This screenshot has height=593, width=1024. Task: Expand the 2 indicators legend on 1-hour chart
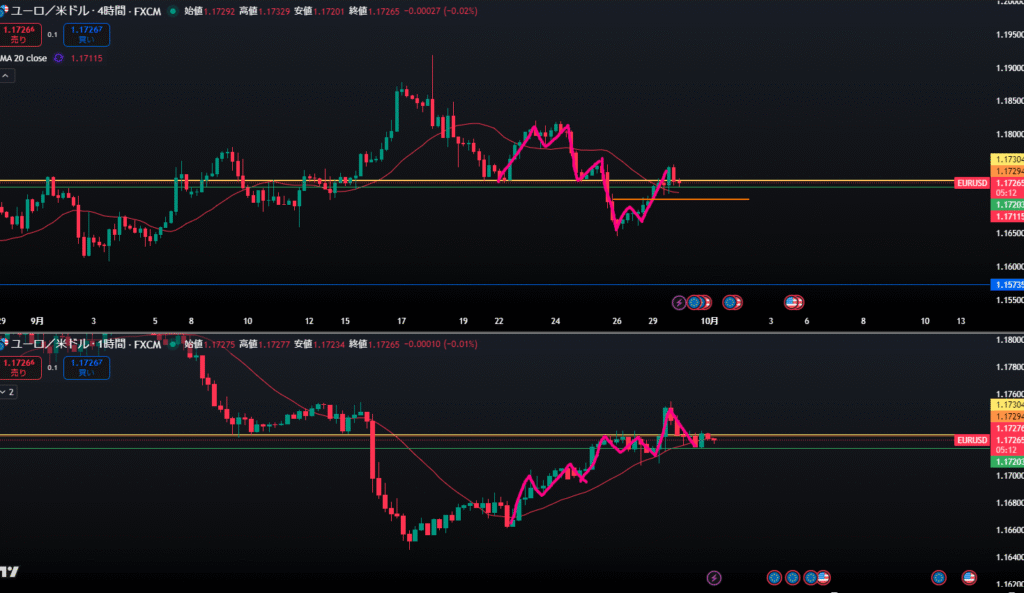click(7, 392)
